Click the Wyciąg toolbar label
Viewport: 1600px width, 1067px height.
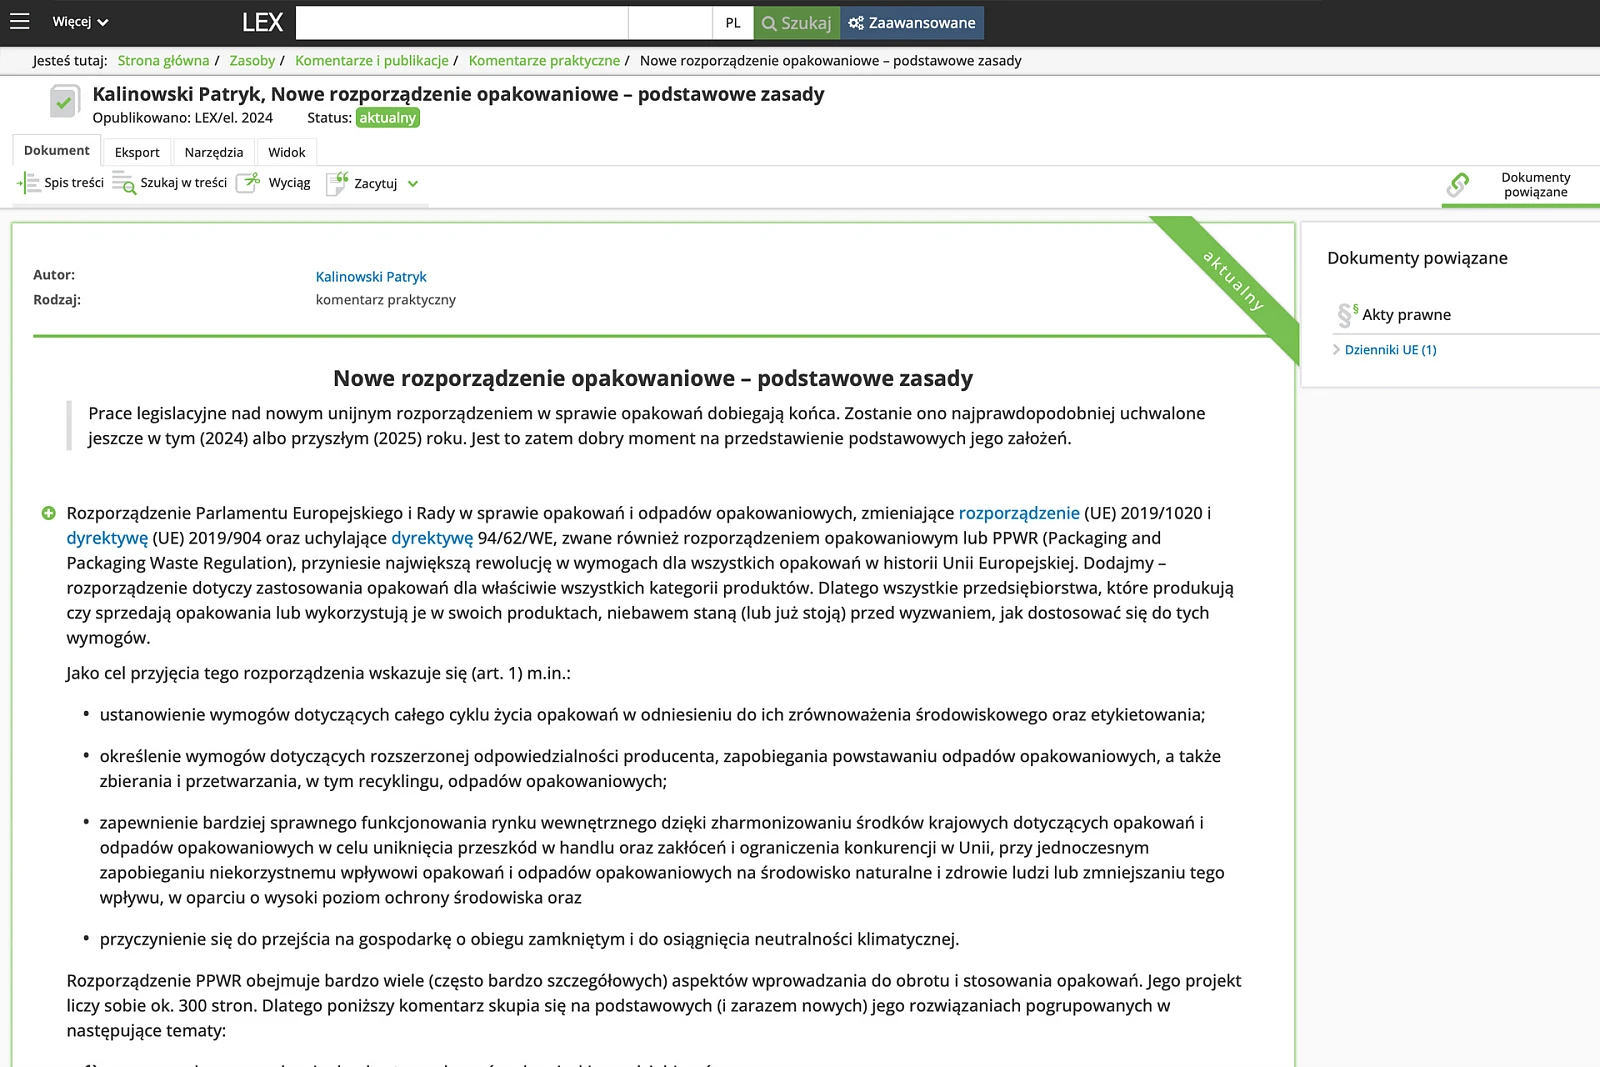(x=290, y=183)
